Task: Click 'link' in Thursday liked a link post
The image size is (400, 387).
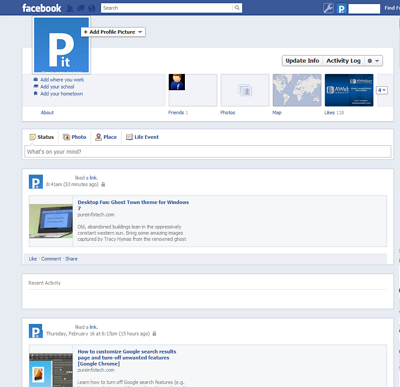Action: (93, 327)
